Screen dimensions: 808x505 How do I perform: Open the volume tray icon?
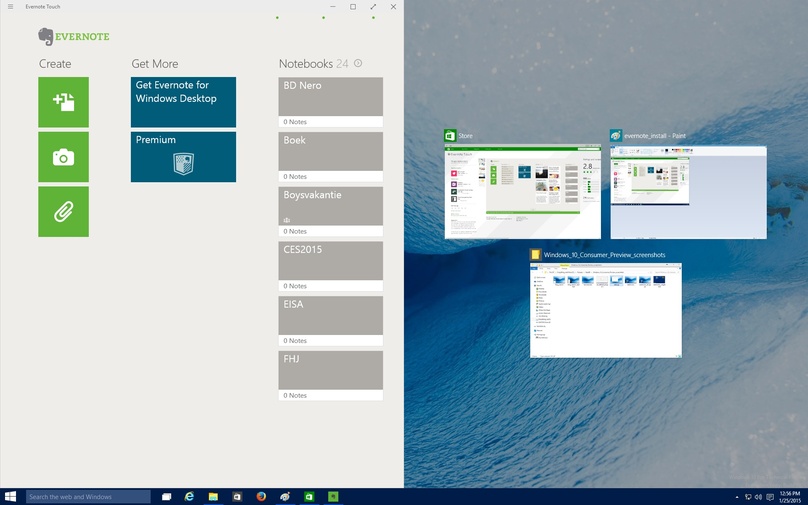click(758, 497)
